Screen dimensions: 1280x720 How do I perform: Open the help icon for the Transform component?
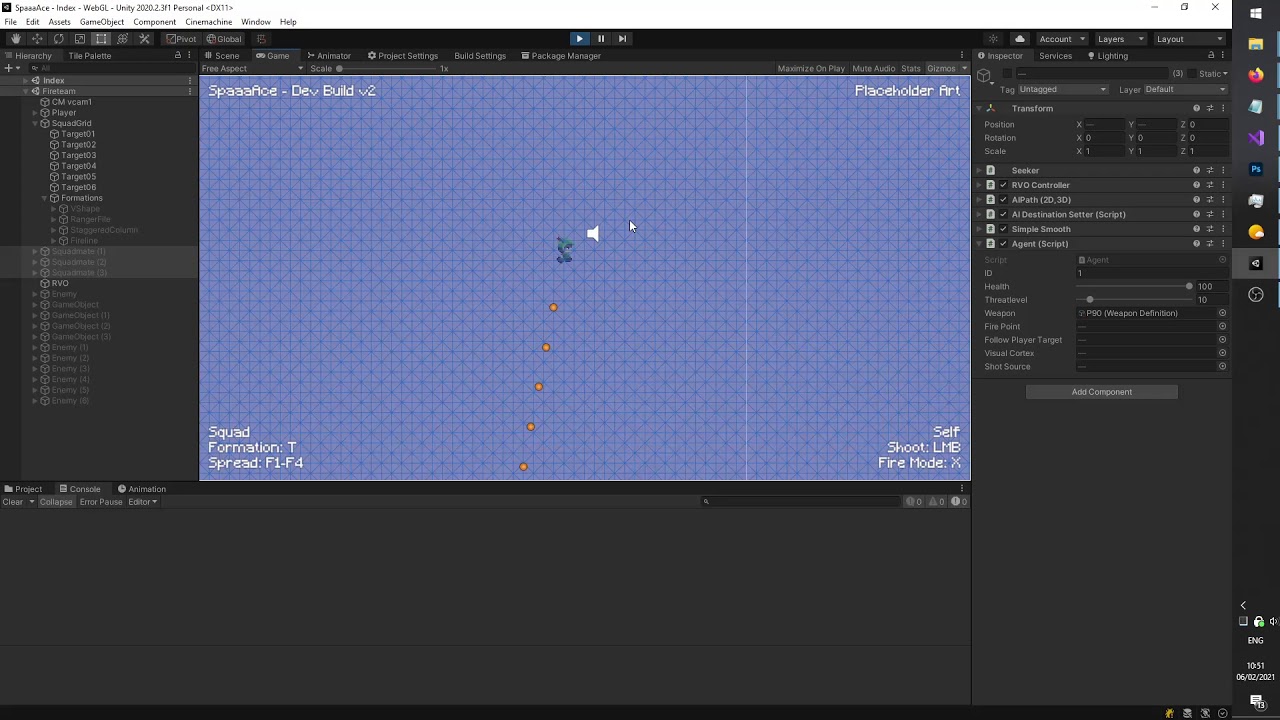(1196, 108)
